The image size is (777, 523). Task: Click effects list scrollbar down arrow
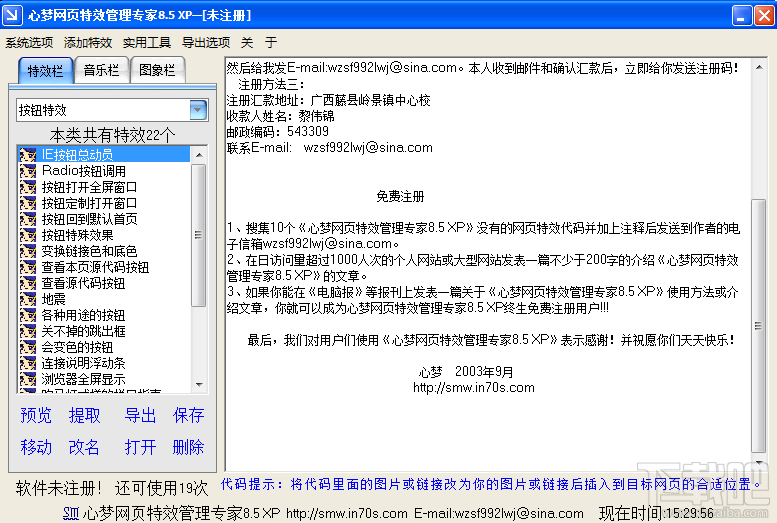click(x=199, y=385)
